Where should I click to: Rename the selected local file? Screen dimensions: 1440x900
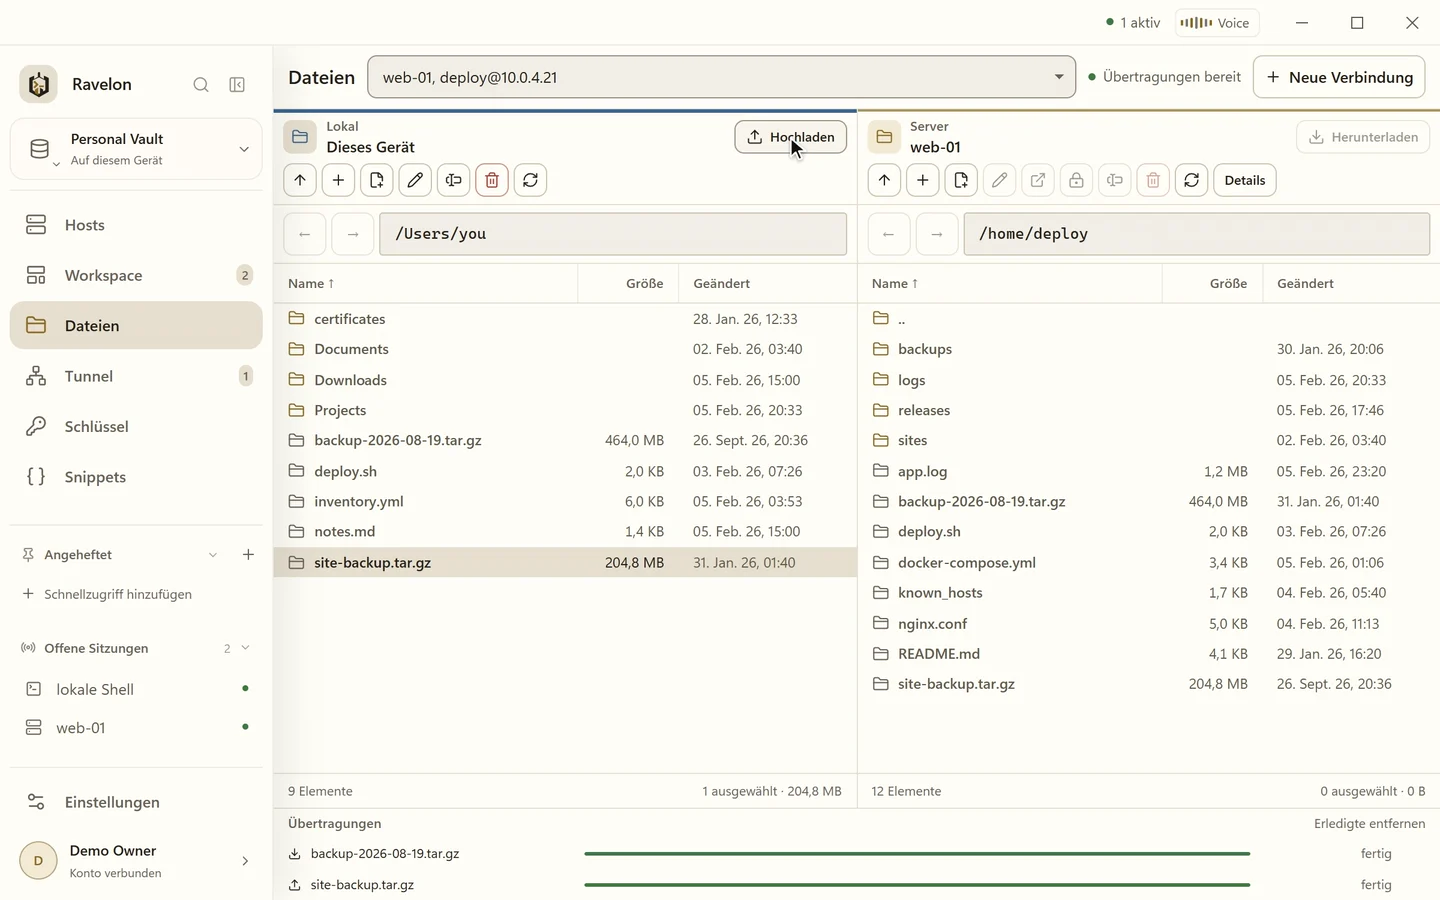pos(454,180)
